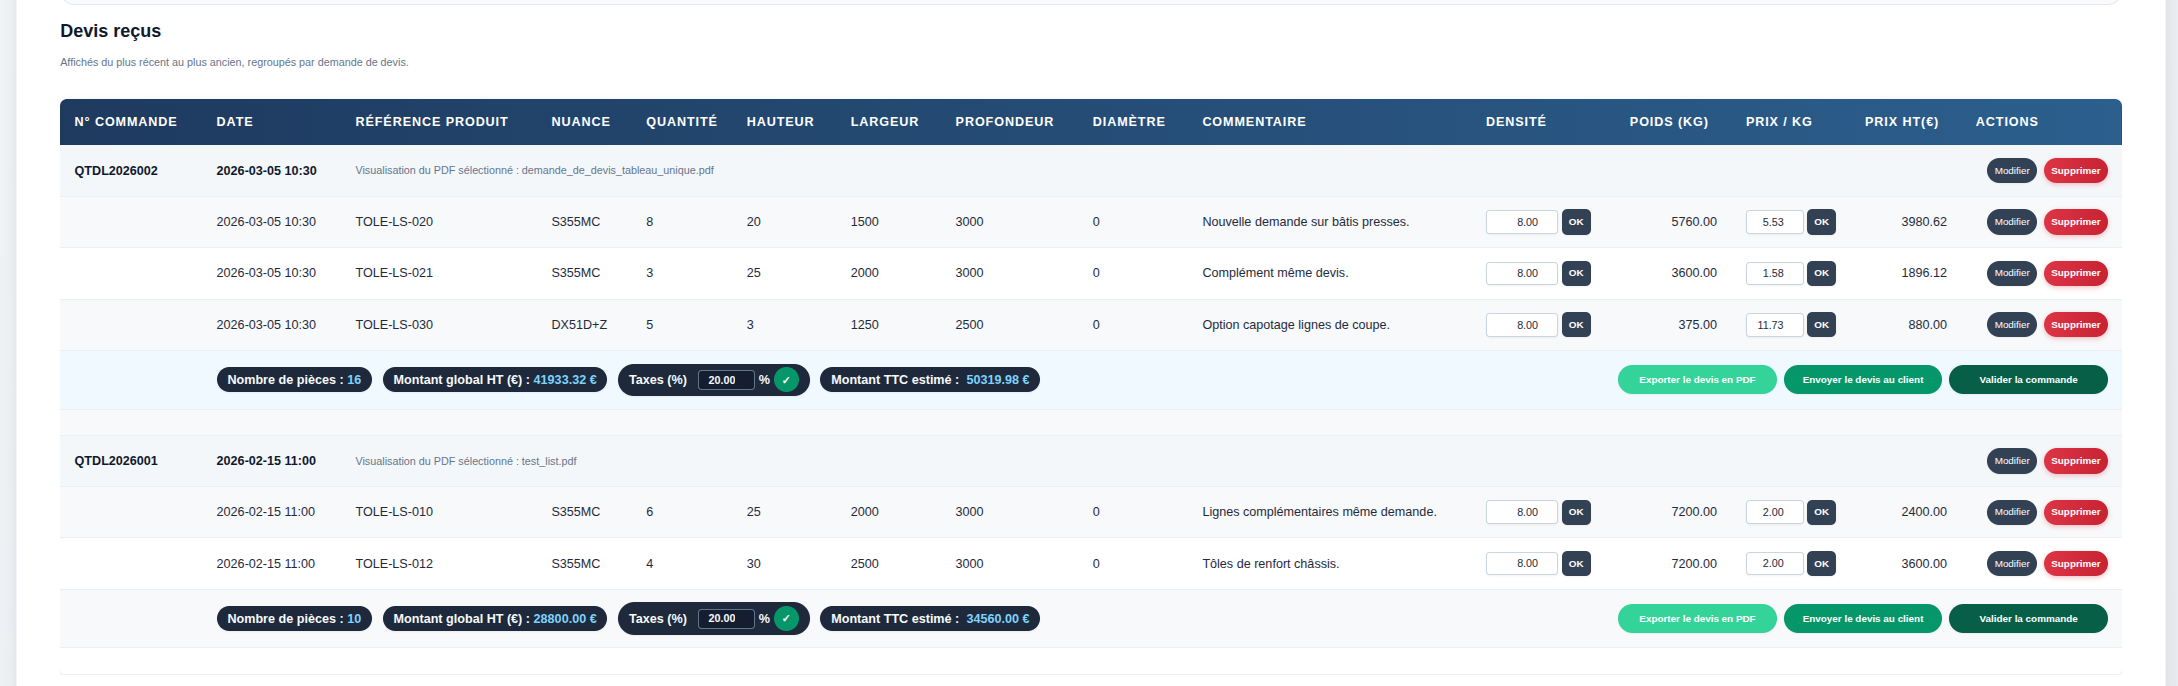Export quote QTDL2026002 to PDF
This screenshot has height=686, width=2178.
[x=1696, y=380]
